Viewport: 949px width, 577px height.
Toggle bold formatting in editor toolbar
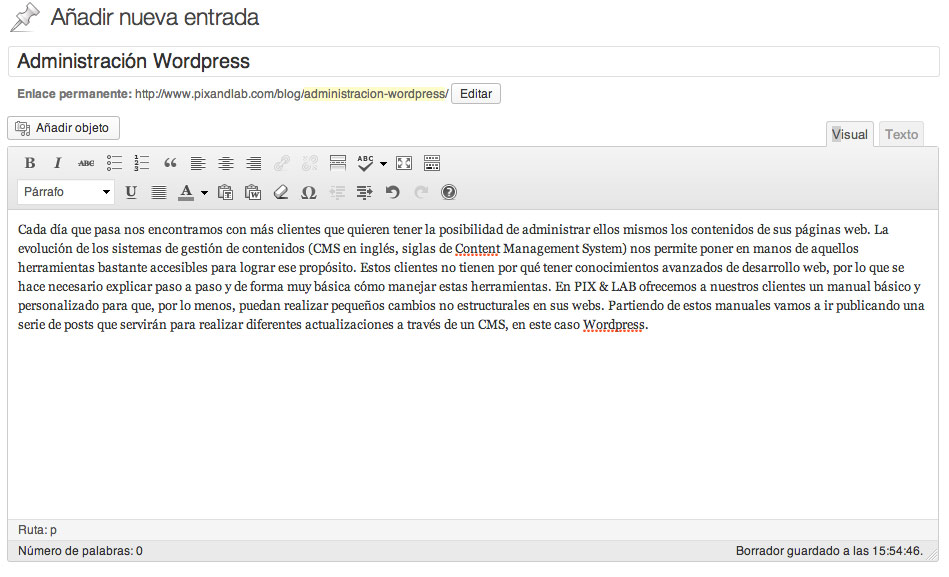30,163
